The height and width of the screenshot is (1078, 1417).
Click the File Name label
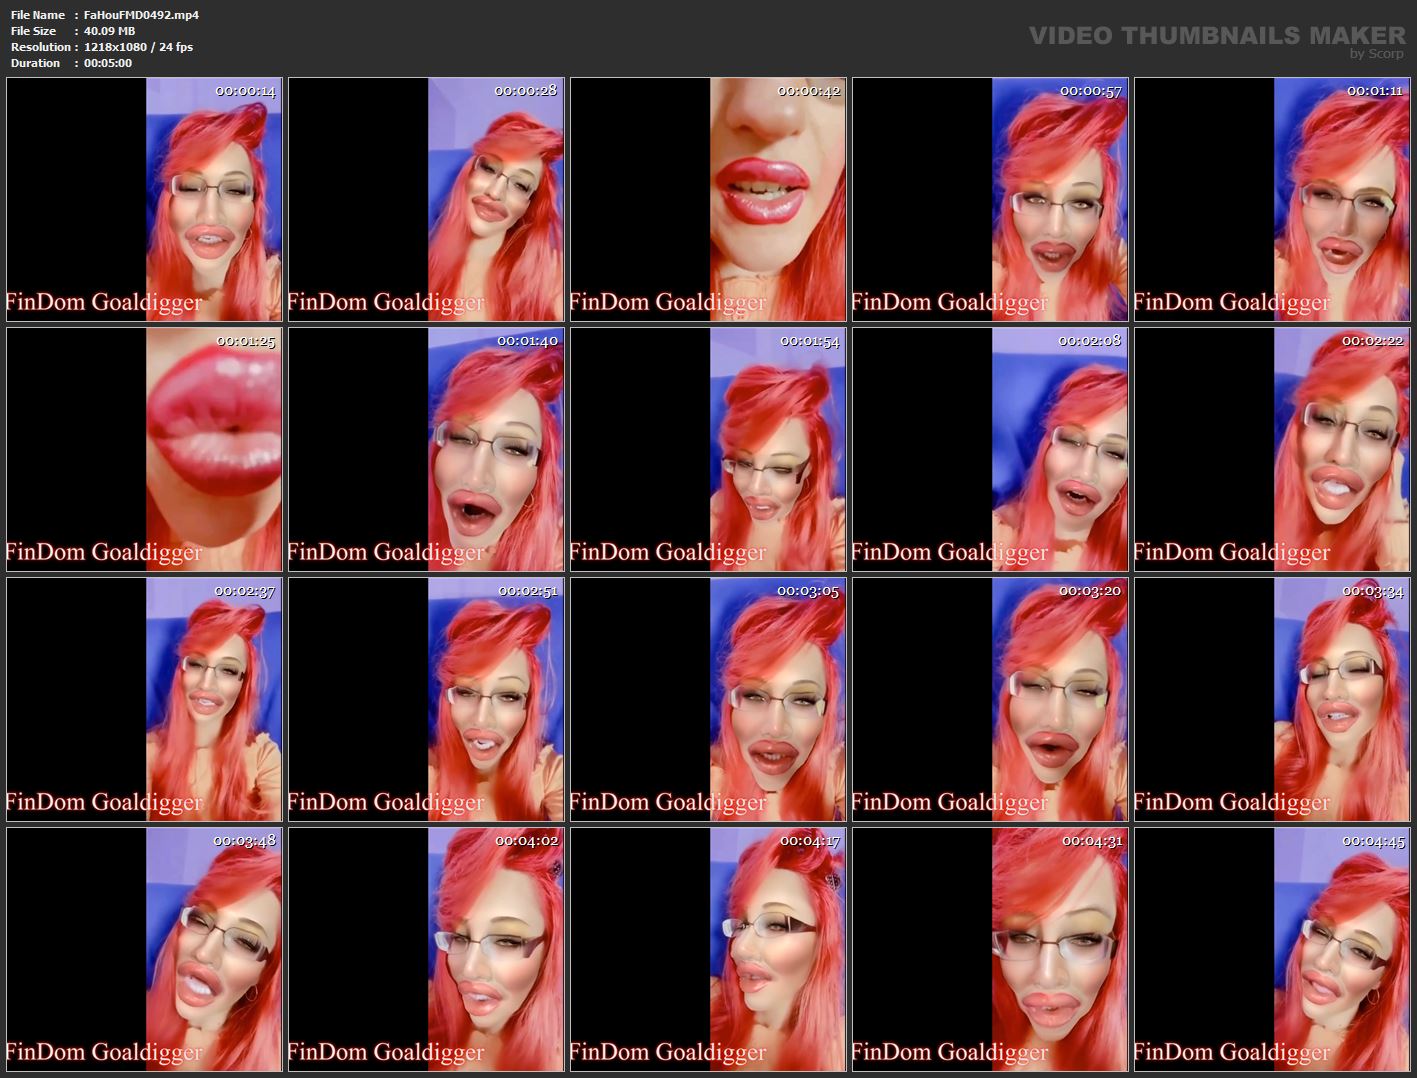38,15
